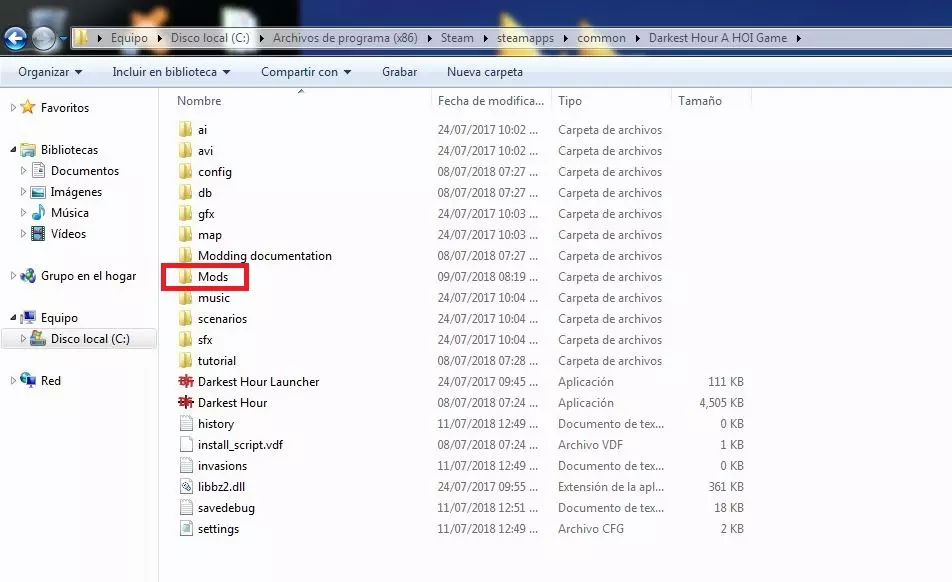Open the Compartir con menu
The image size is (952, 582).
point(306,72)
